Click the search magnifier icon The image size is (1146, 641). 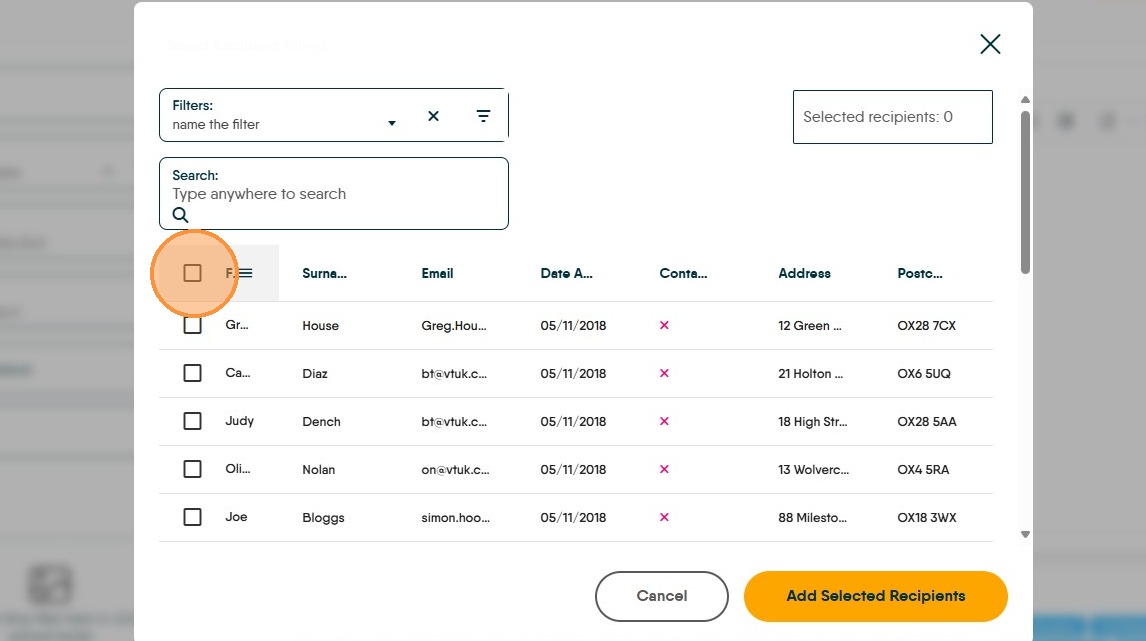[x=180, y=215]
